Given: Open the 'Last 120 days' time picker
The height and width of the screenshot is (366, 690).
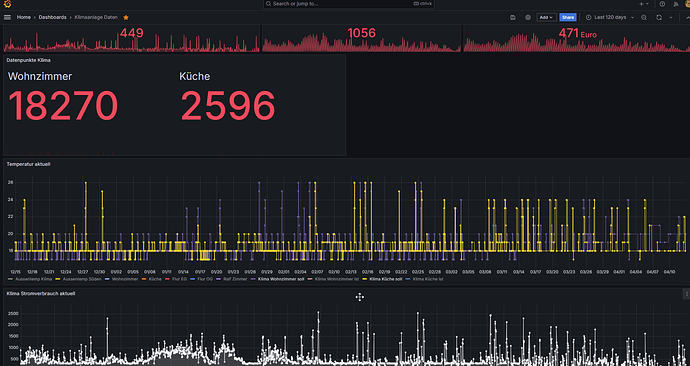Looking at the screenshot, I should click(609, 17).
